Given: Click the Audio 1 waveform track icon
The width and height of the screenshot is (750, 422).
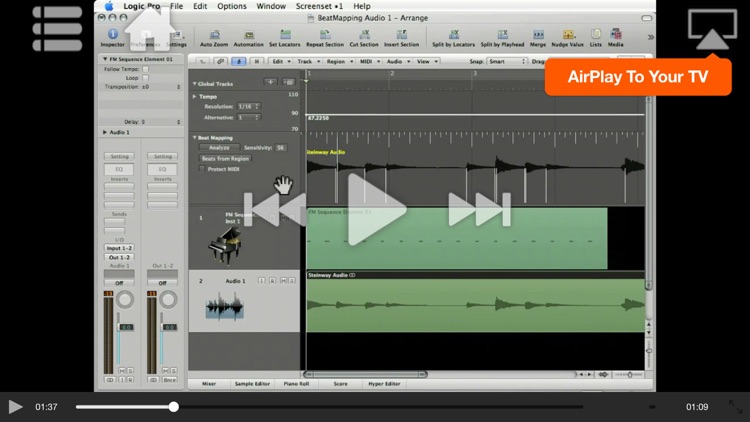Looking at the screenshot, I should (x=224, y=307).
